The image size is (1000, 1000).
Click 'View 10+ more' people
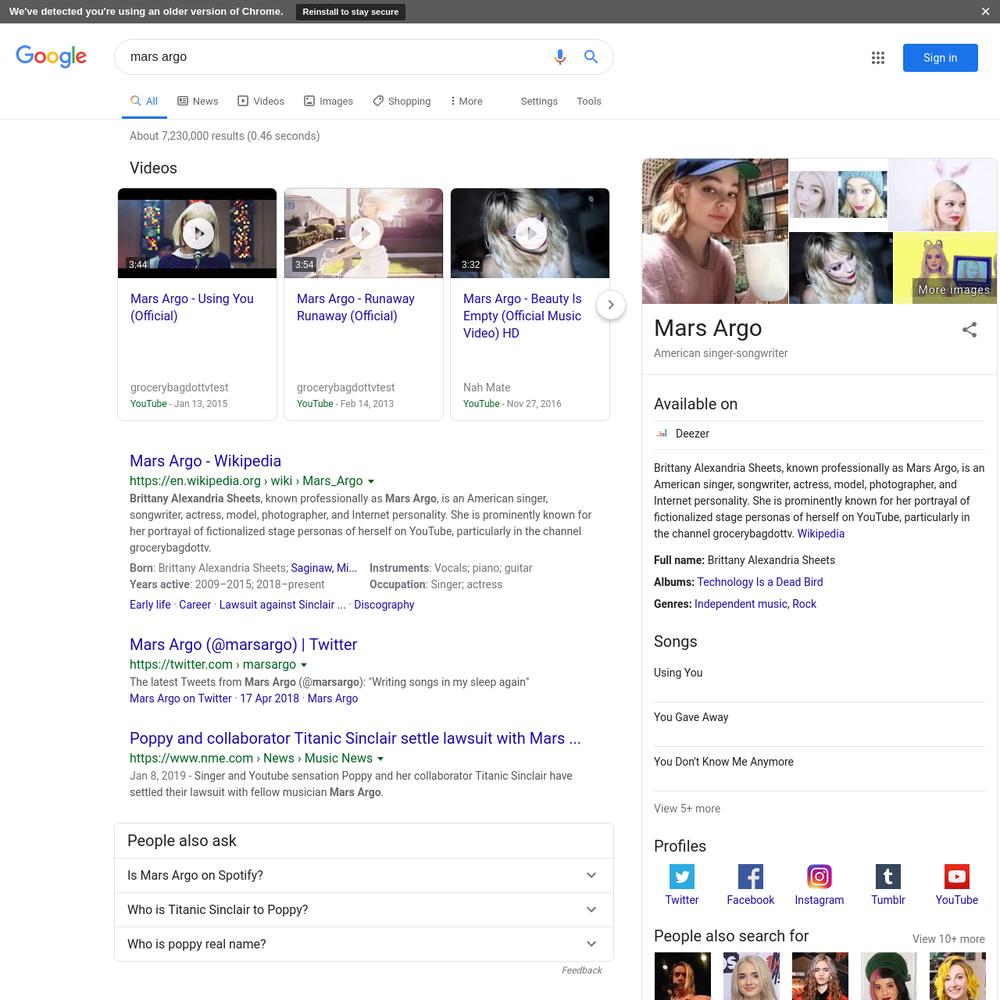[948, 939]
